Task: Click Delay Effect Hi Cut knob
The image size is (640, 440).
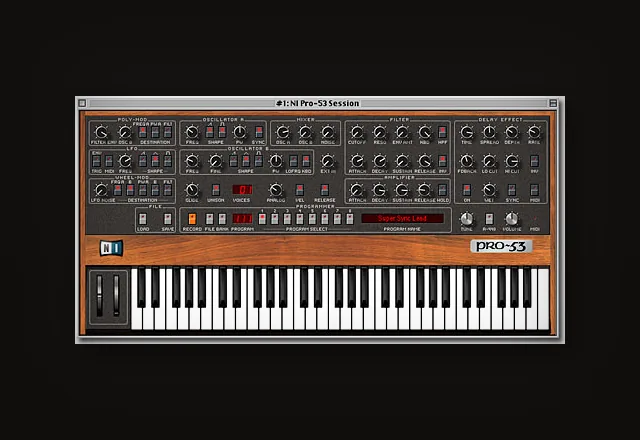Action: pyautogui.click(x=512, y=161)
